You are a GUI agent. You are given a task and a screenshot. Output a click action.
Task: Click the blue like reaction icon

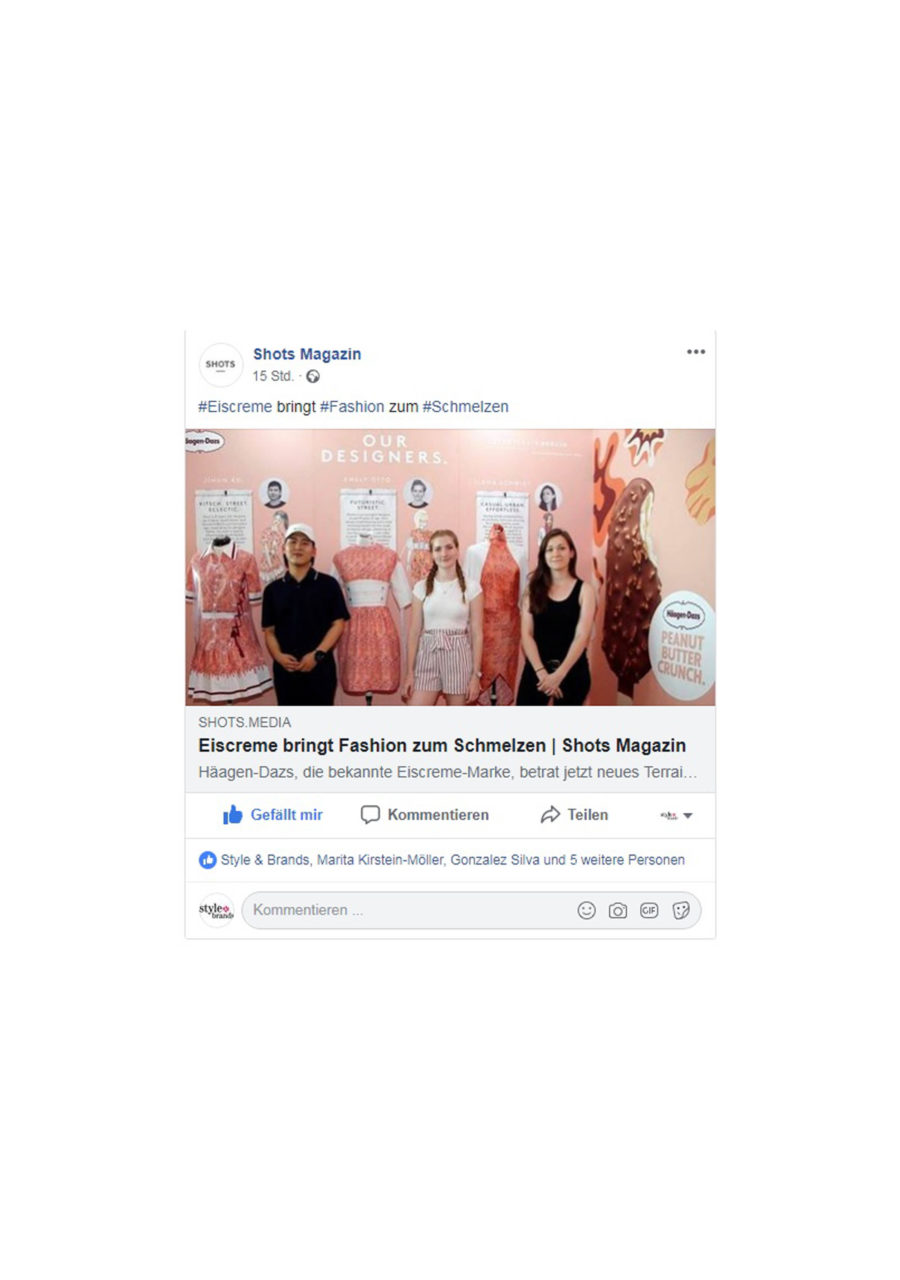point(208,860)
